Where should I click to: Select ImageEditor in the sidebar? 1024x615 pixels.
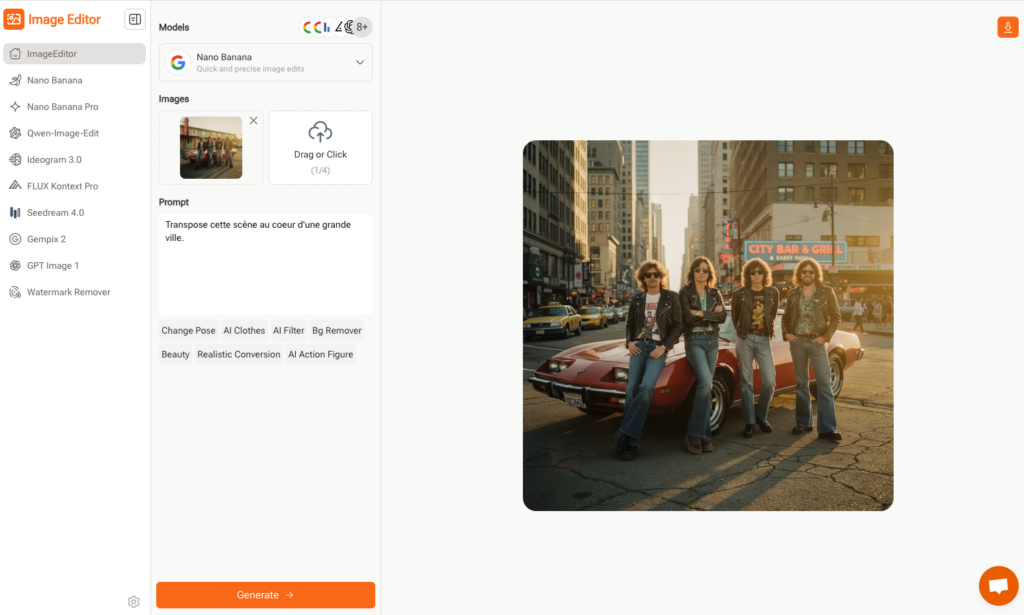(x=74, y=54)
